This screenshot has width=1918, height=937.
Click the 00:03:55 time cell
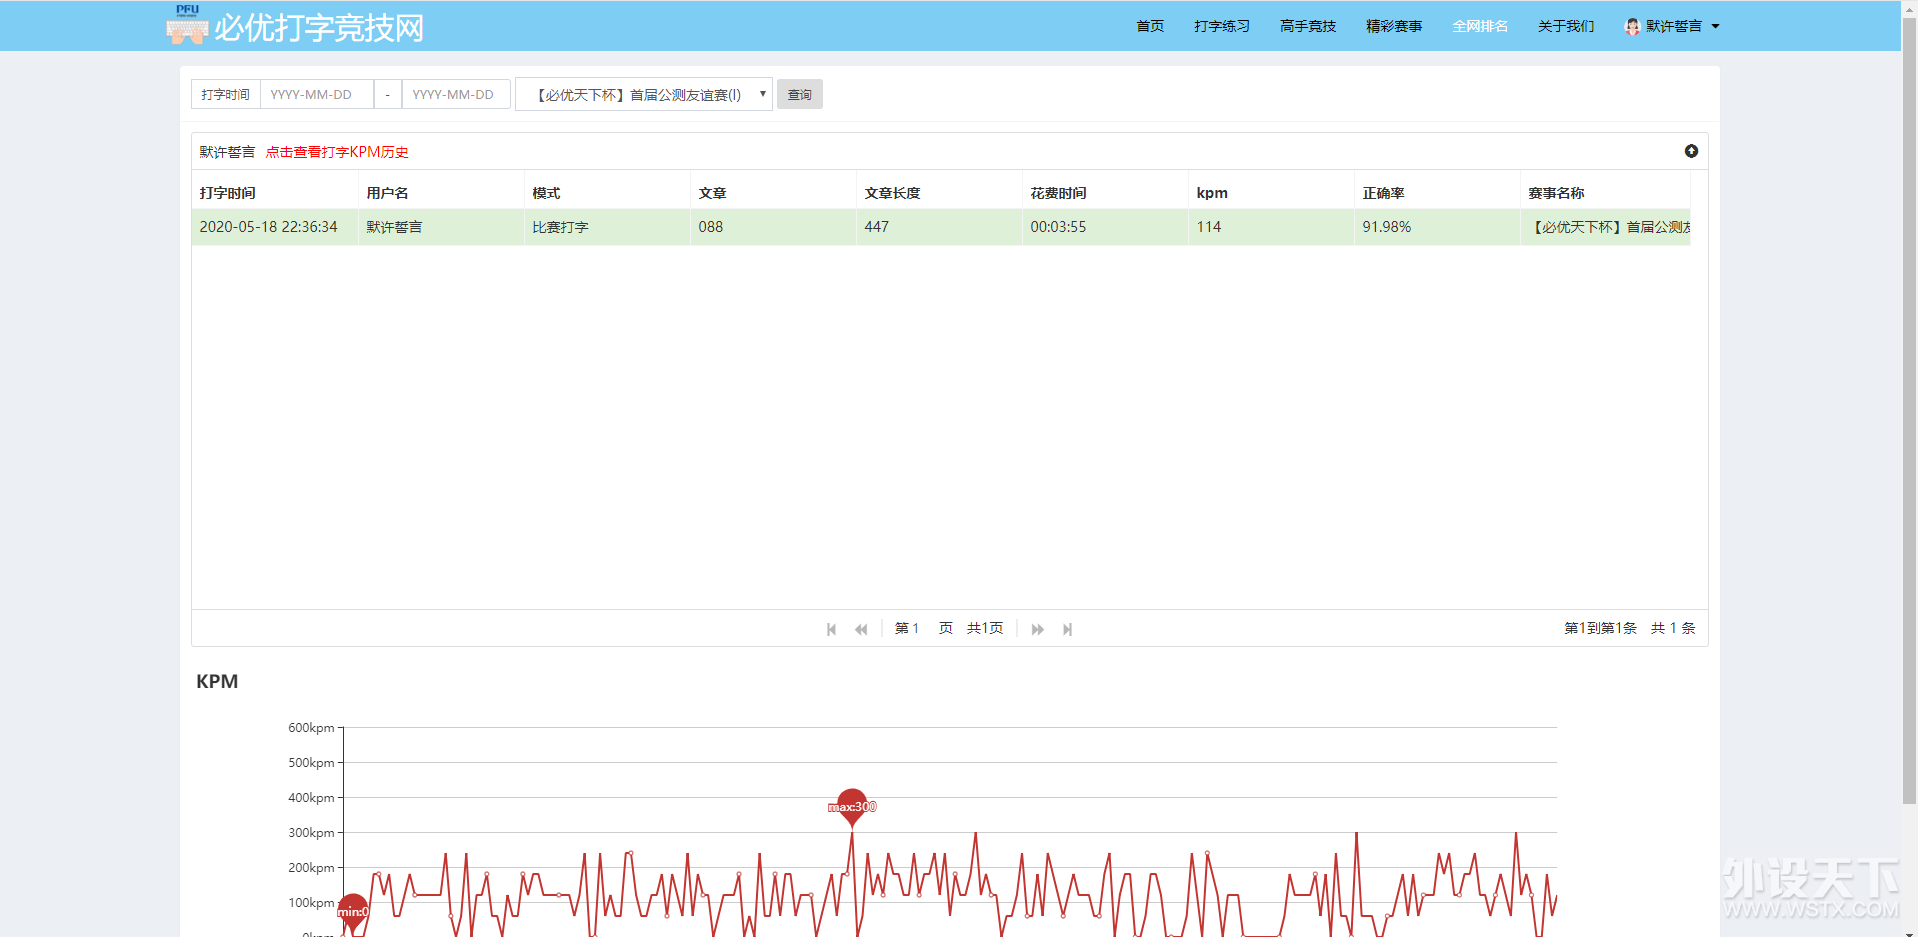click(x=1105, y=227)
